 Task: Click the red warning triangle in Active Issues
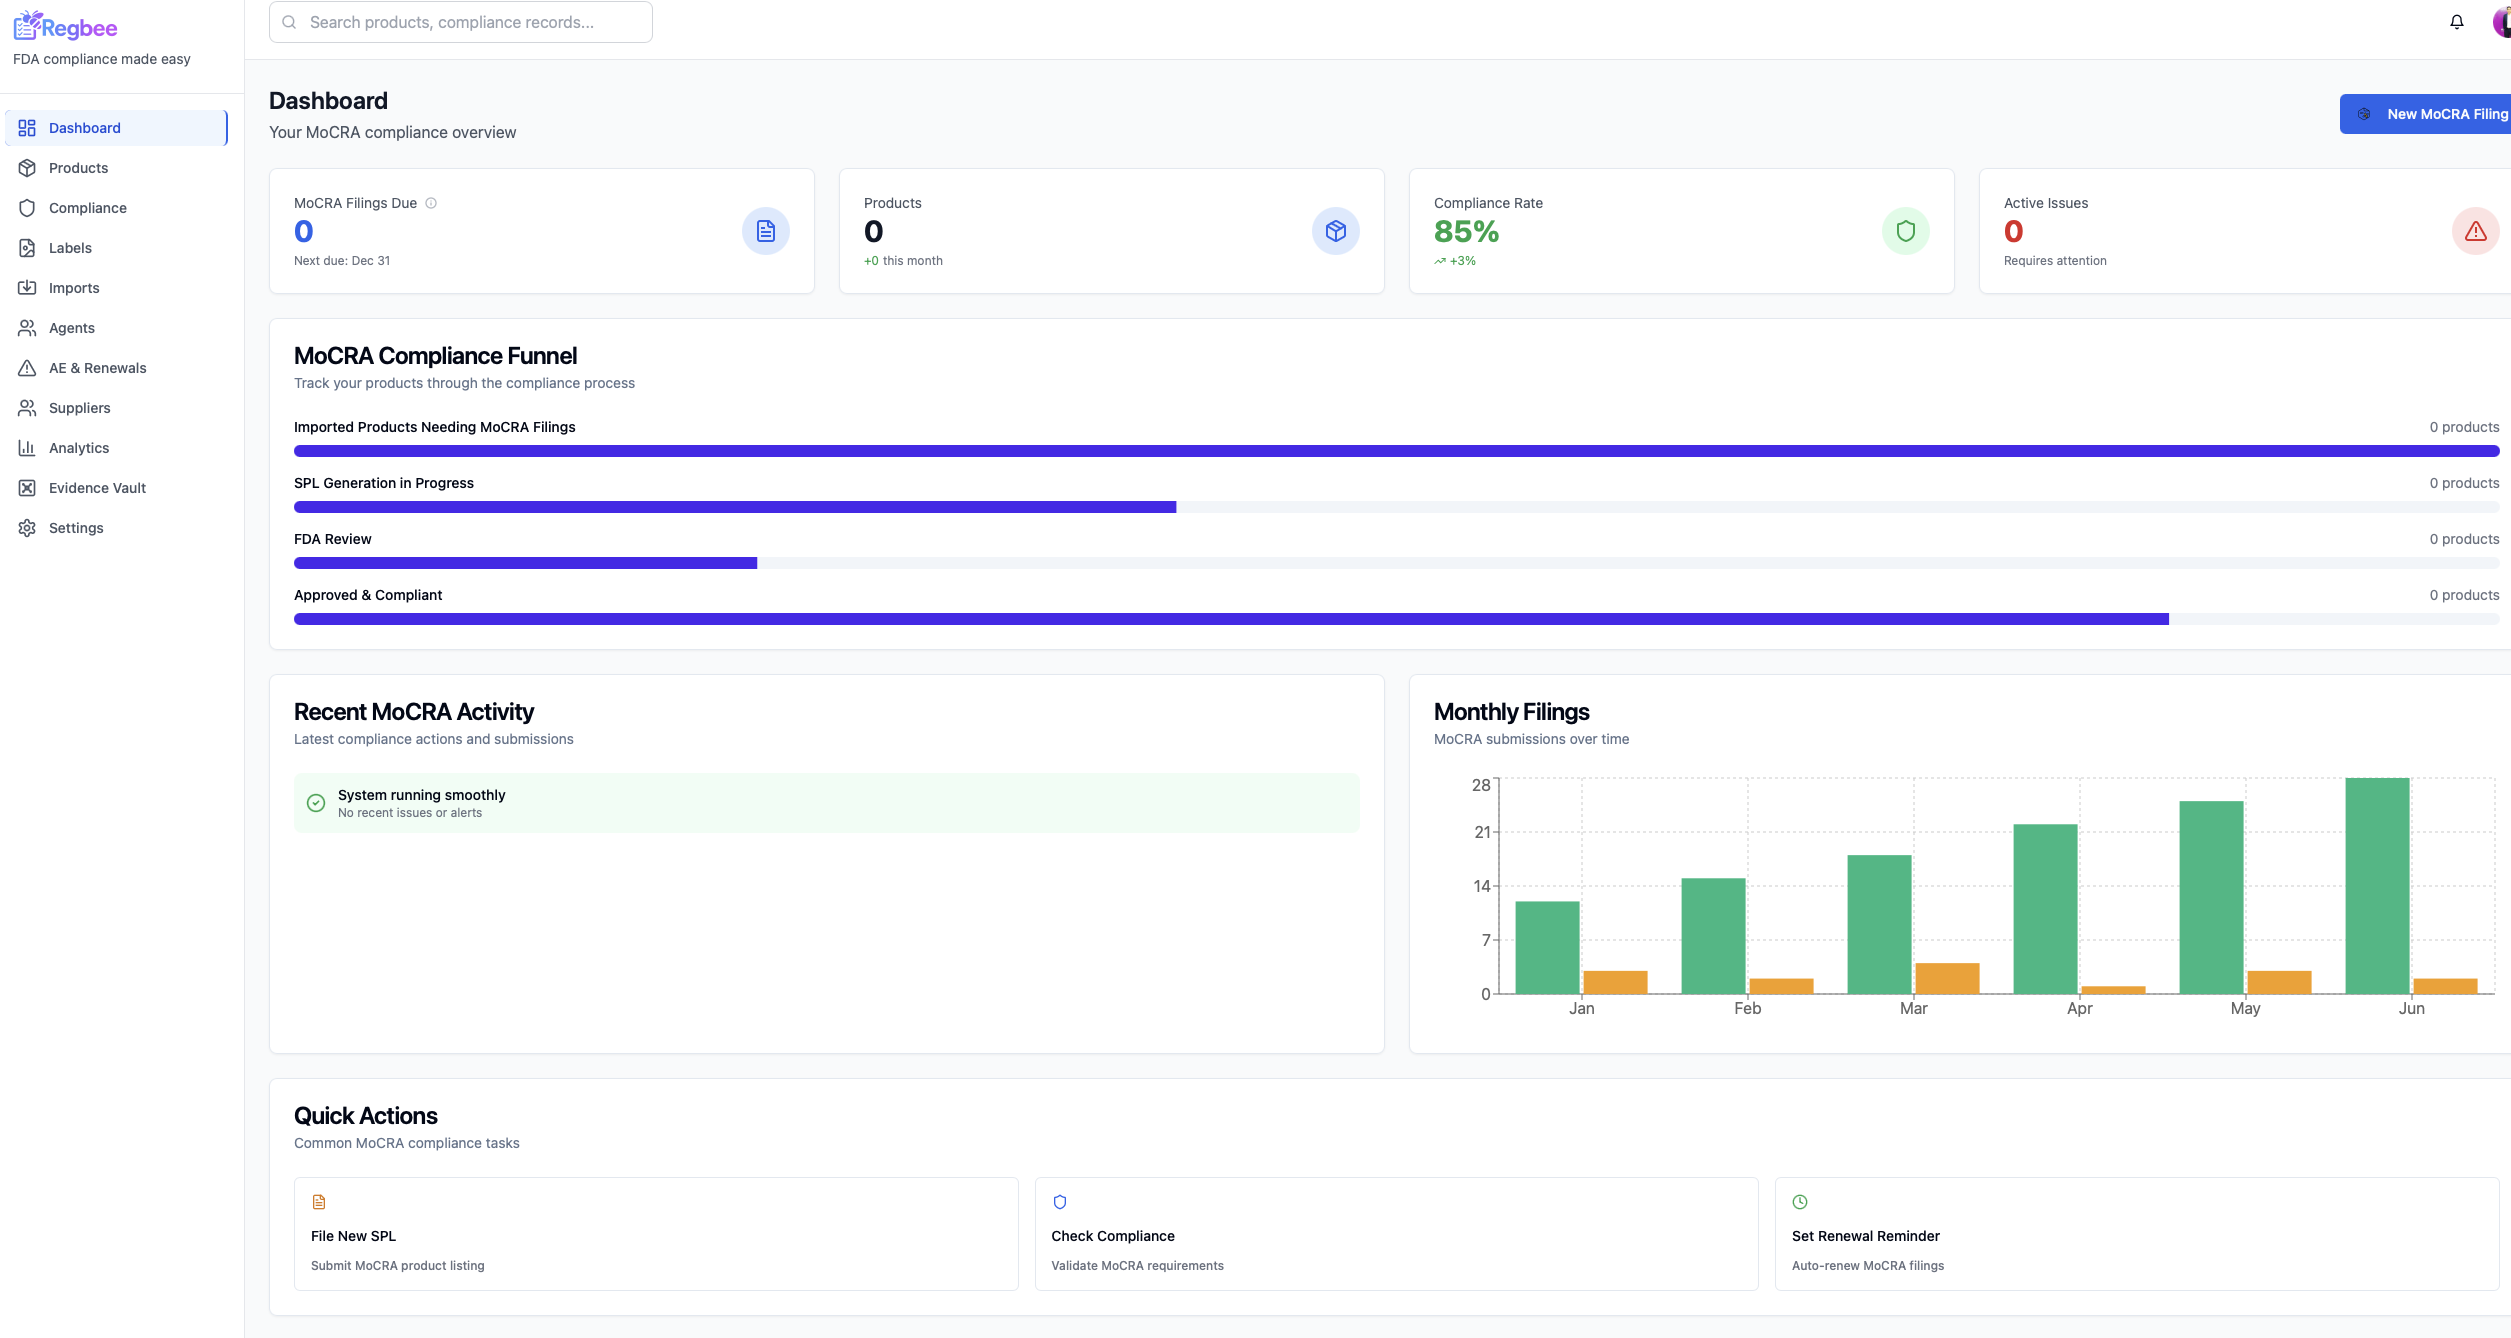point(2475,231)
